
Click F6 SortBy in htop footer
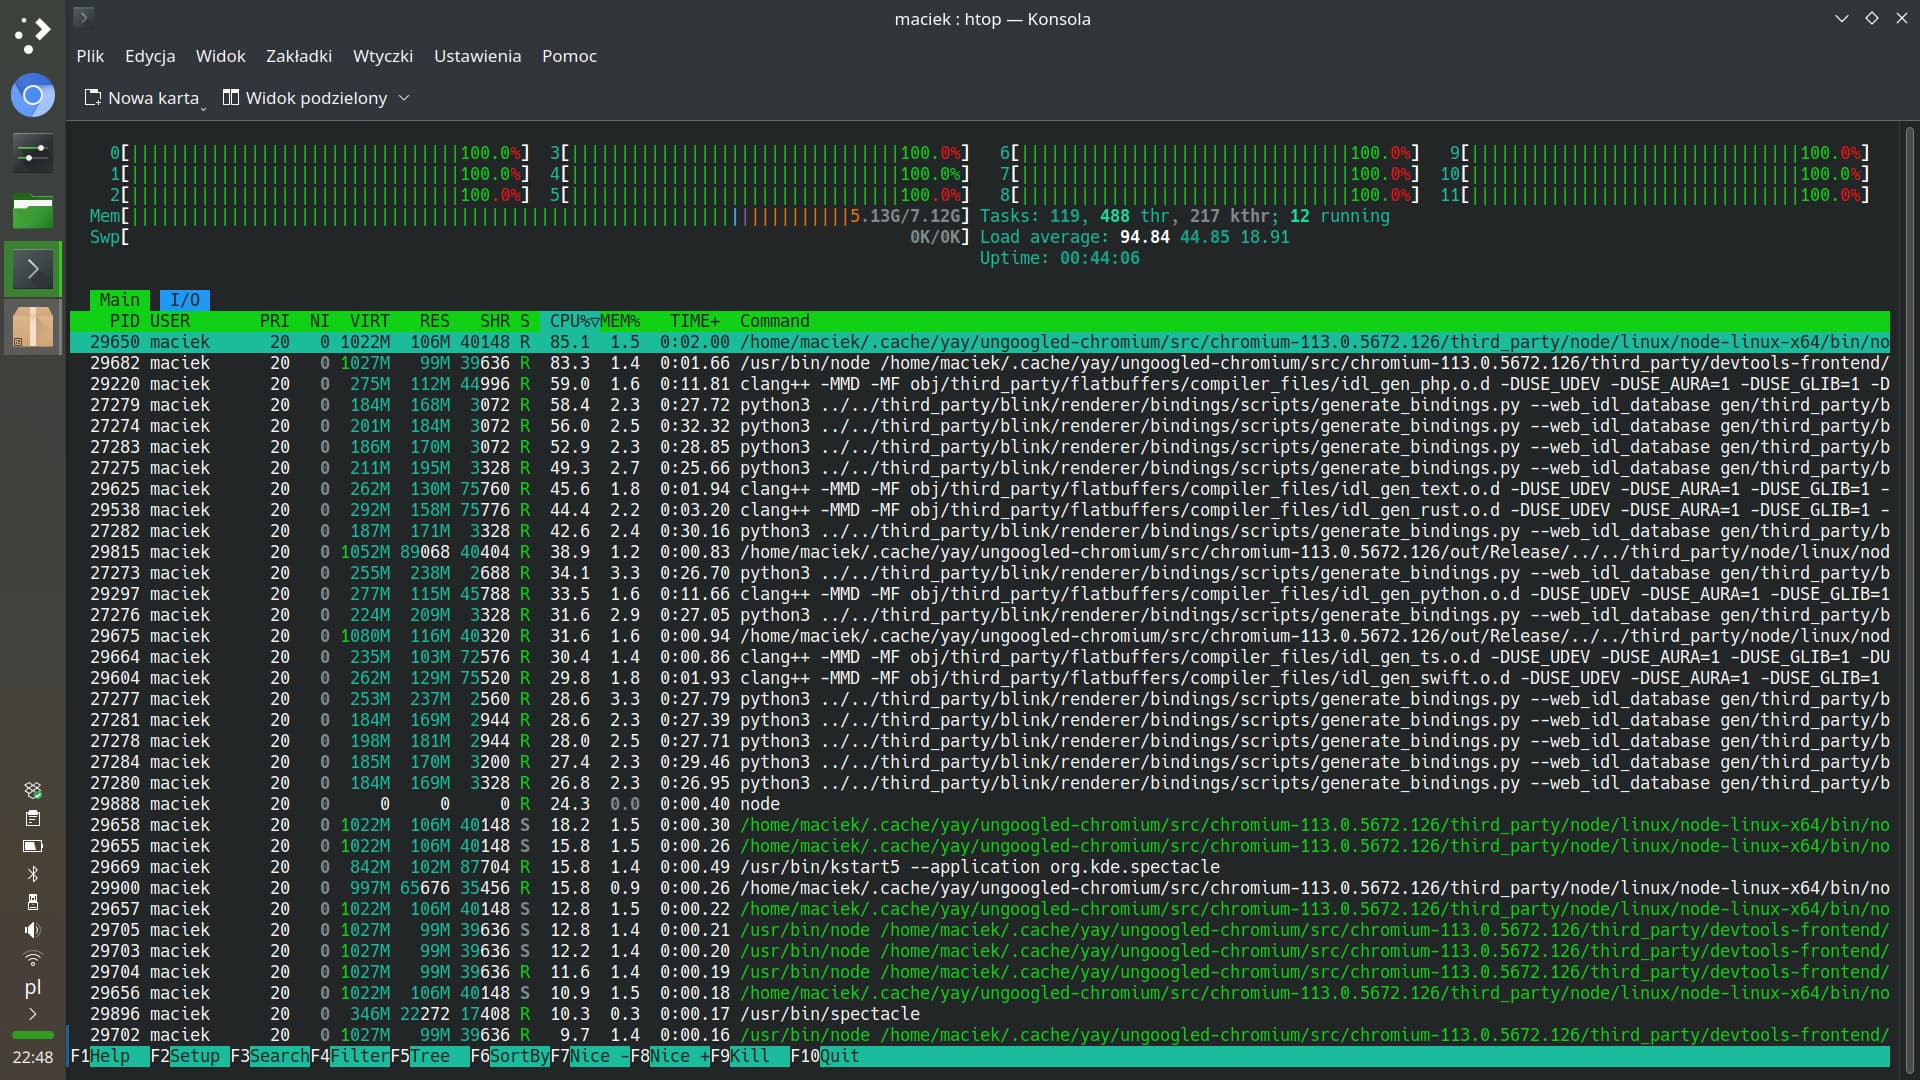[x=510, y=1056]
